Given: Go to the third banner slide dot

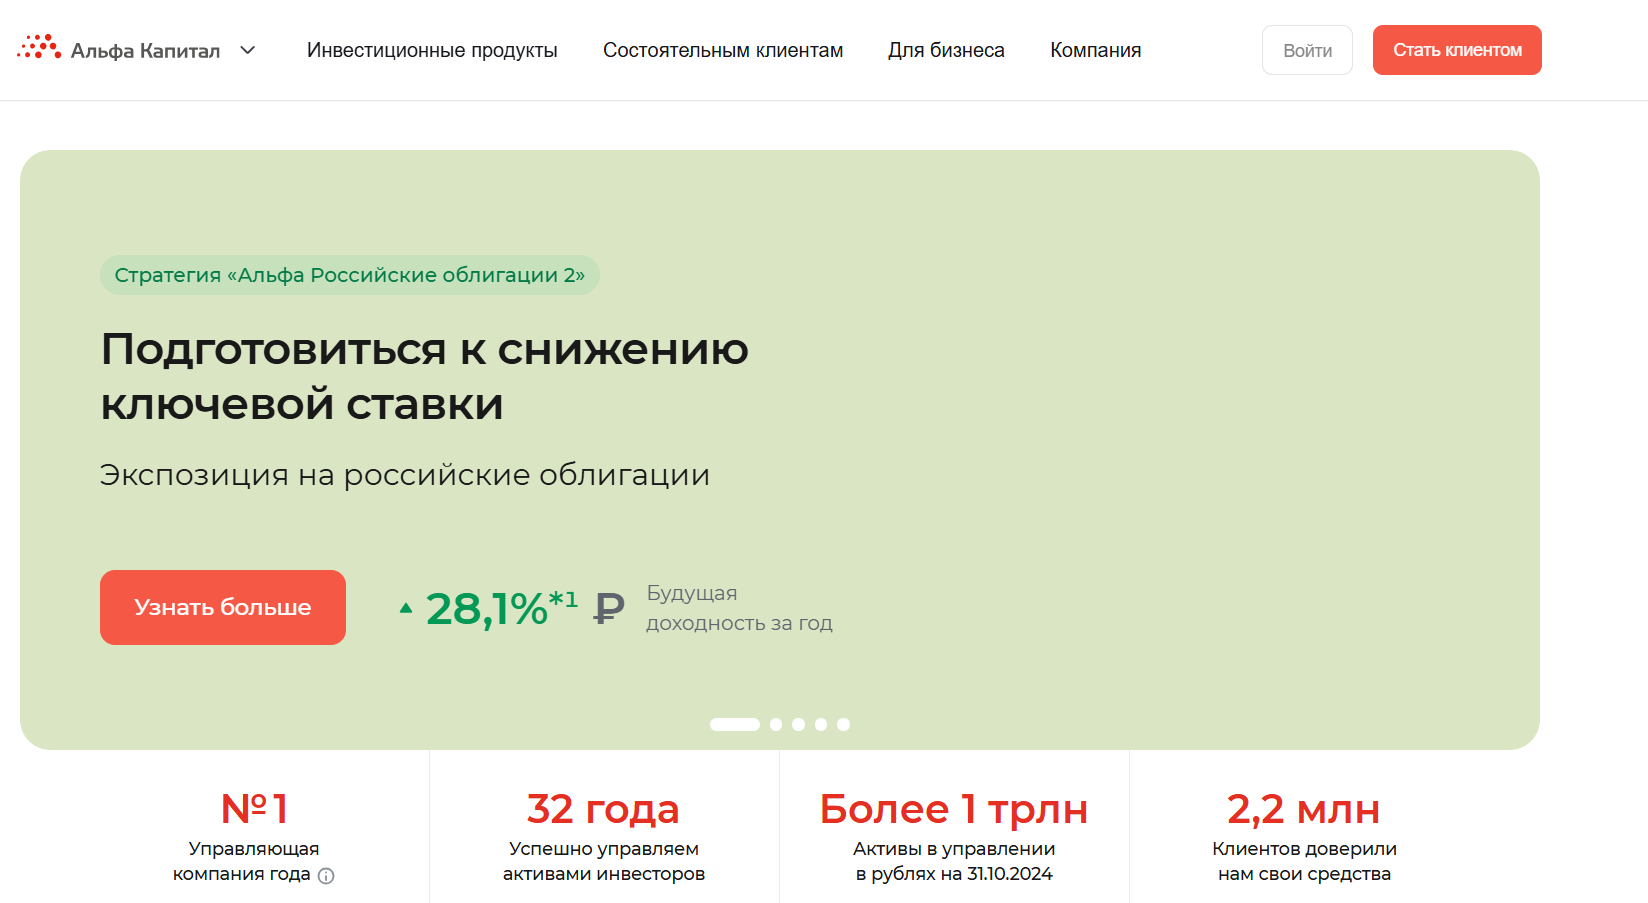Looking at the screenshot, I should 798,724.
